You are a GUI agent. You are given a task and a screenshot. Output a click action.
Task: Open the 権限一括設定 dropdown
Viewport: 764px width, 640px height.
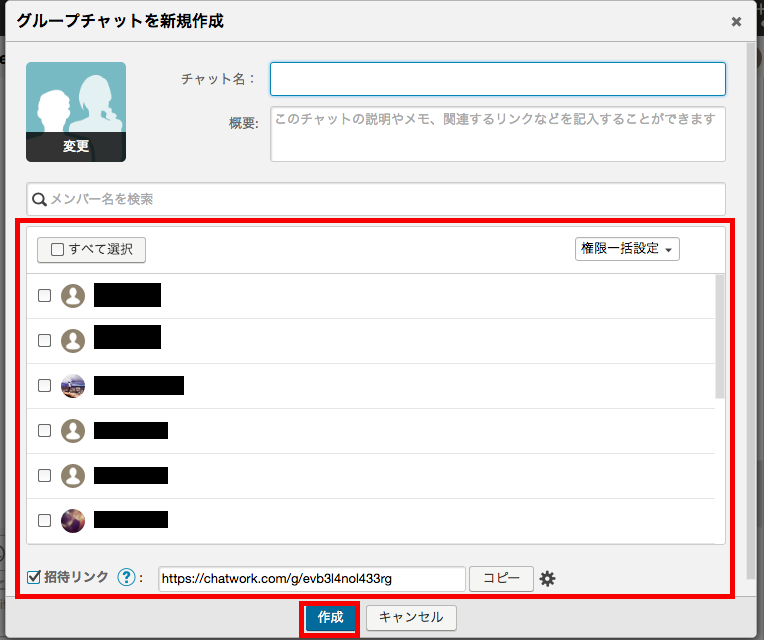(627, 248)
